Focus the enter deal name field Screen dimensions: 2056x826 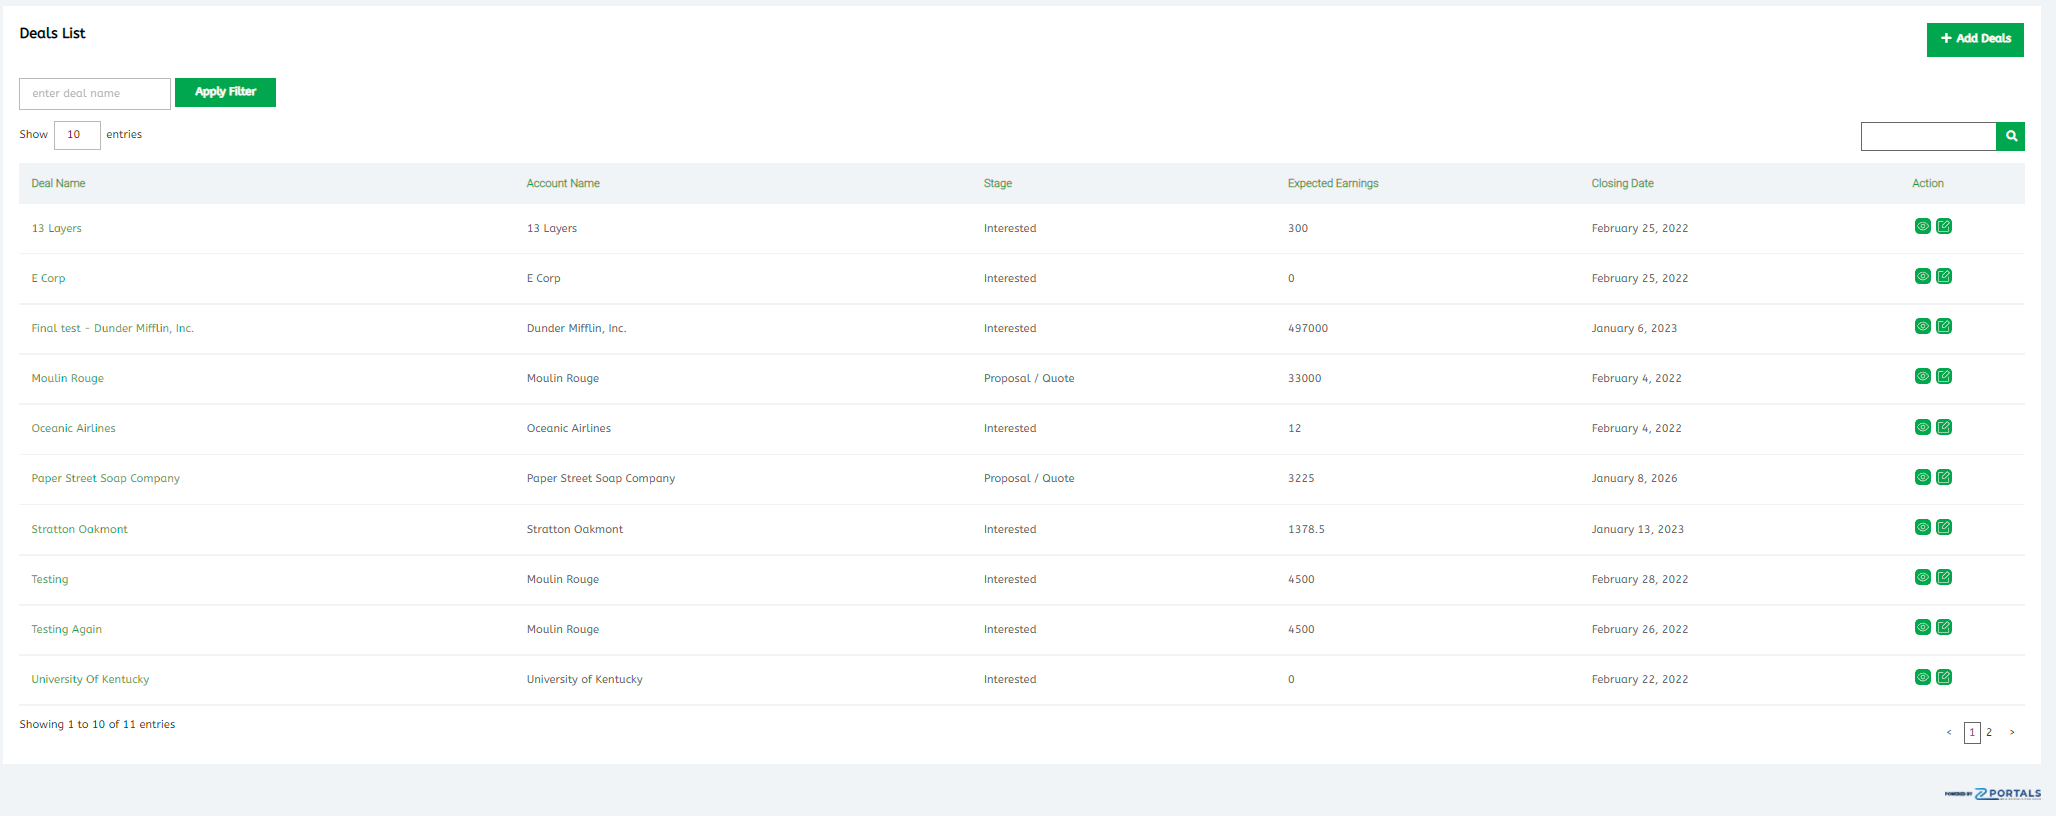pos(95,94)
